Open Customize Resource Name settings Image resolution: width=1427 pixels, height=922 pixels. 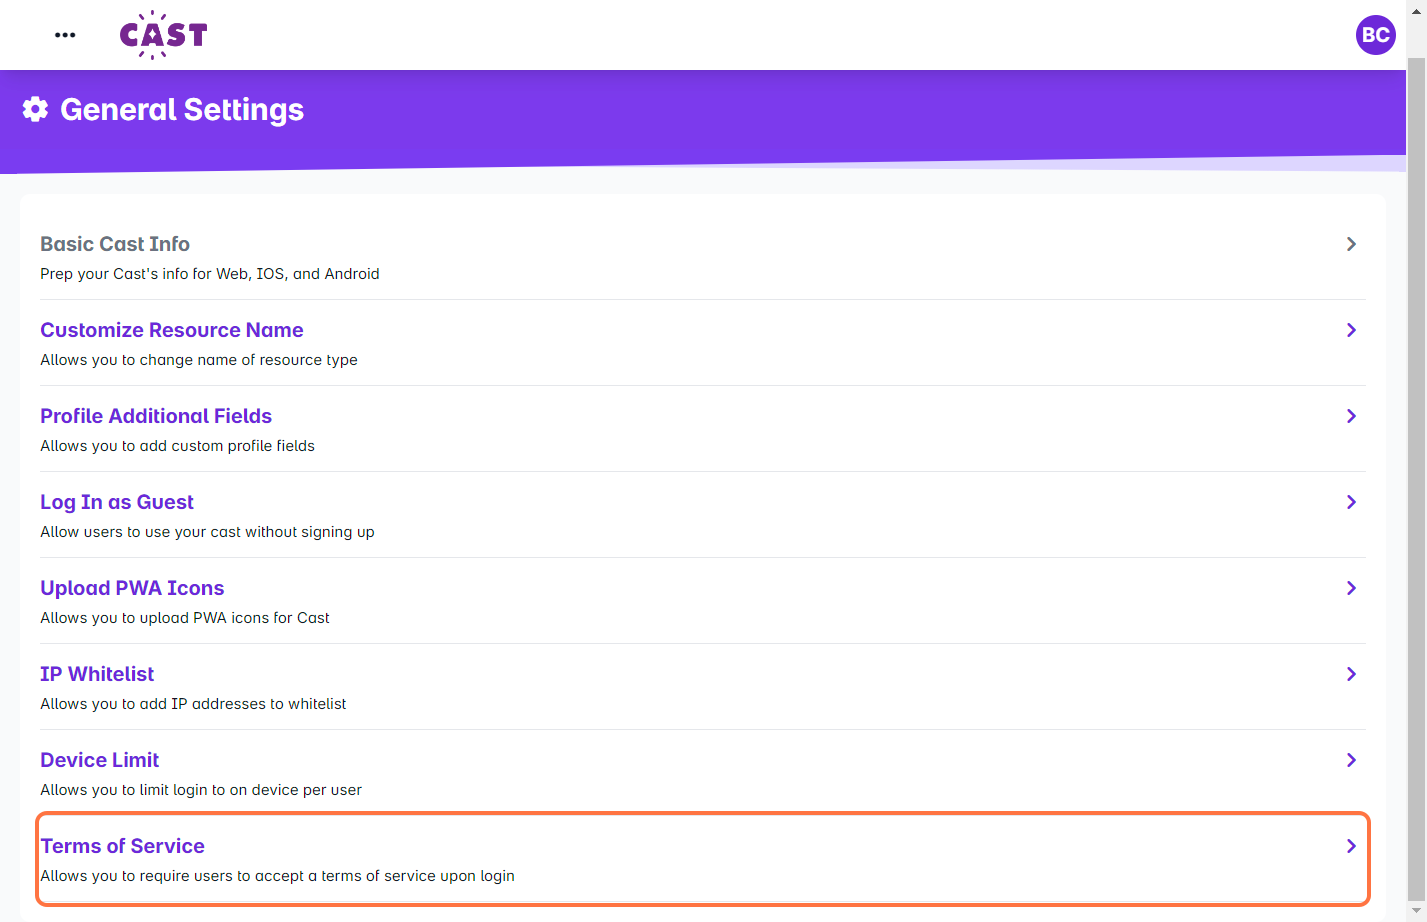coord(172,330)
